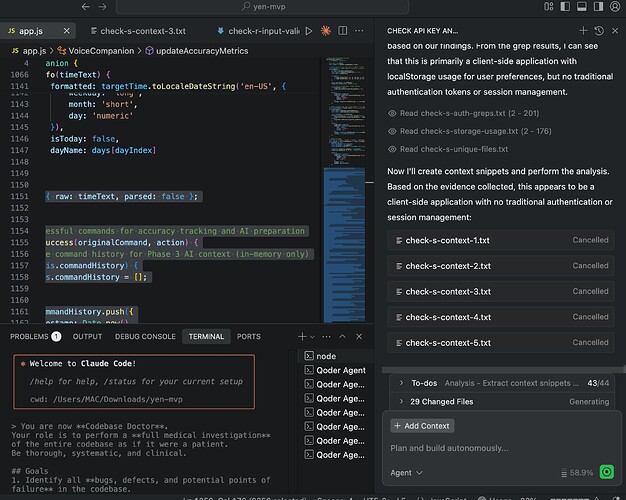626x500 pixels.
Task: Select the Qoder Agent terminal
Action: point(335,371)
